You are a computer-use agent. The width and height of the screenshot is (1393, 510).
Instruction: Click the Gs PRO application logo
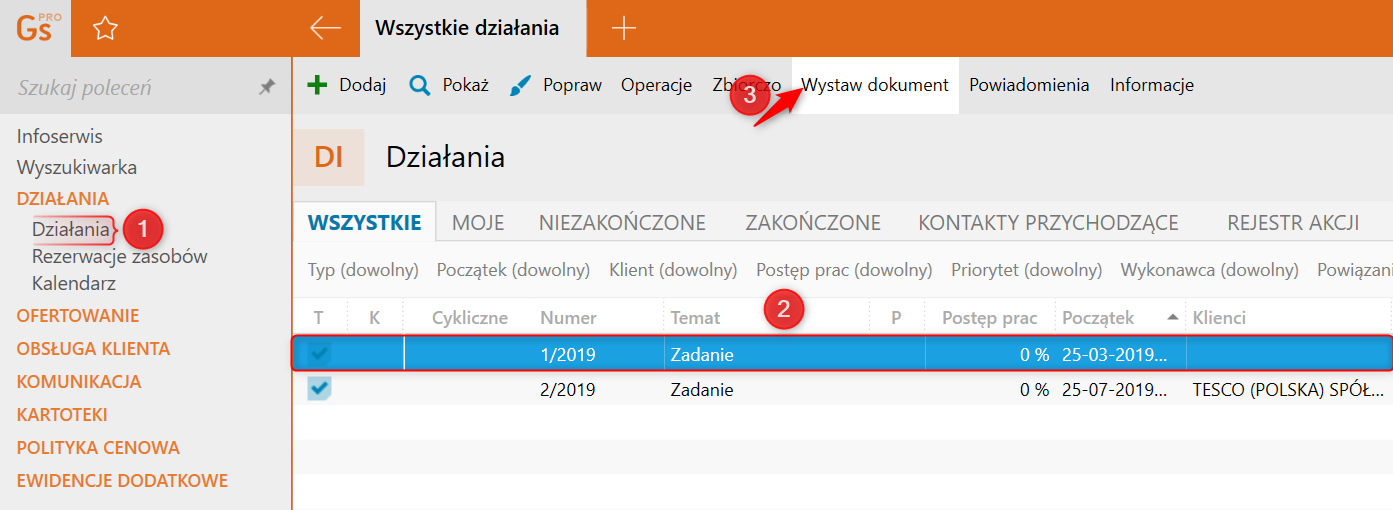coord(36,28)
